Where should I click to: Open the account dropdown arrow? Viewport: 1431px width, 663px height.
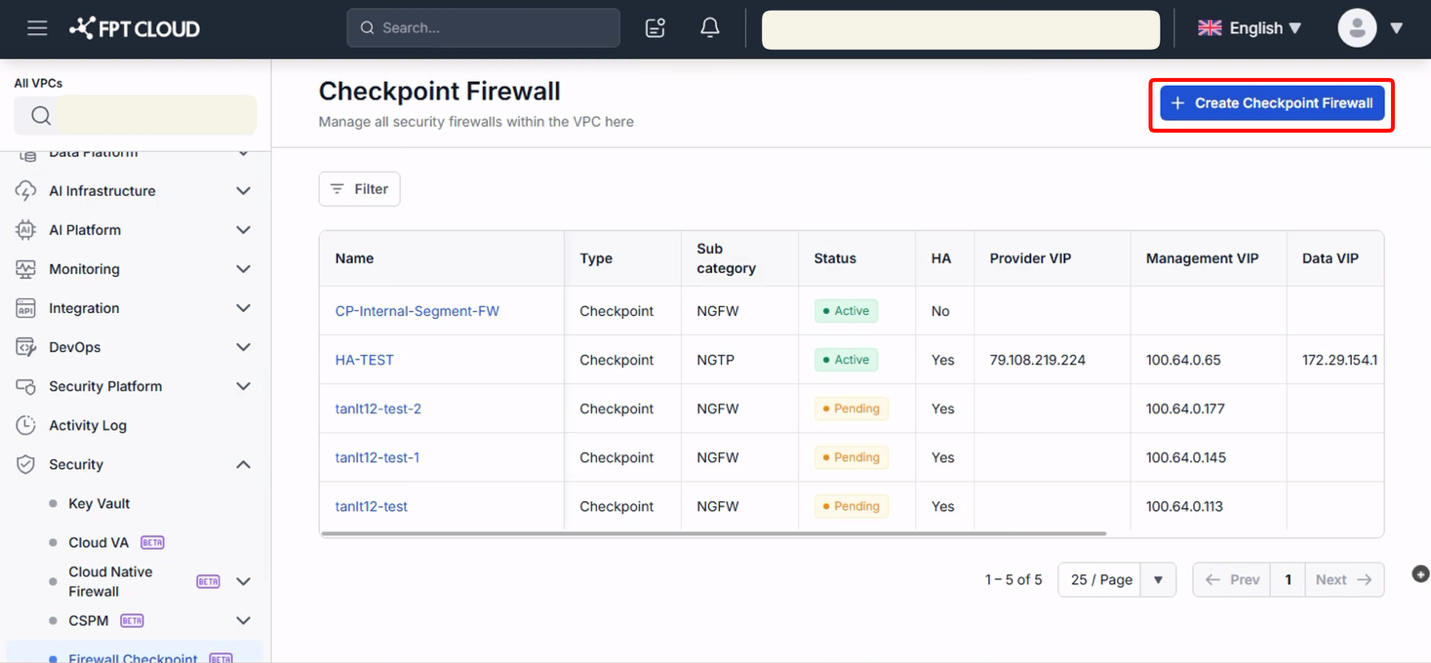click(x=1396, y=28)
